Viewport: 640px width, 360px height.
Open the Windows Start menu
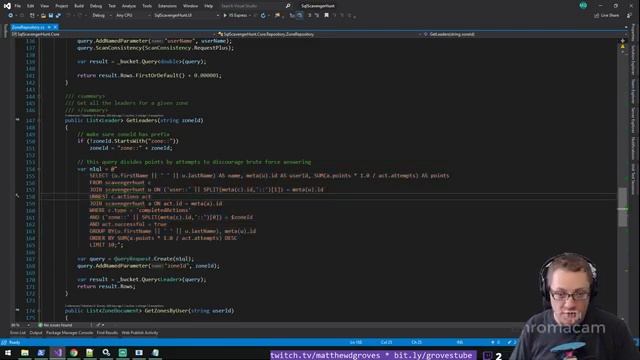click(x=8, y=353)
